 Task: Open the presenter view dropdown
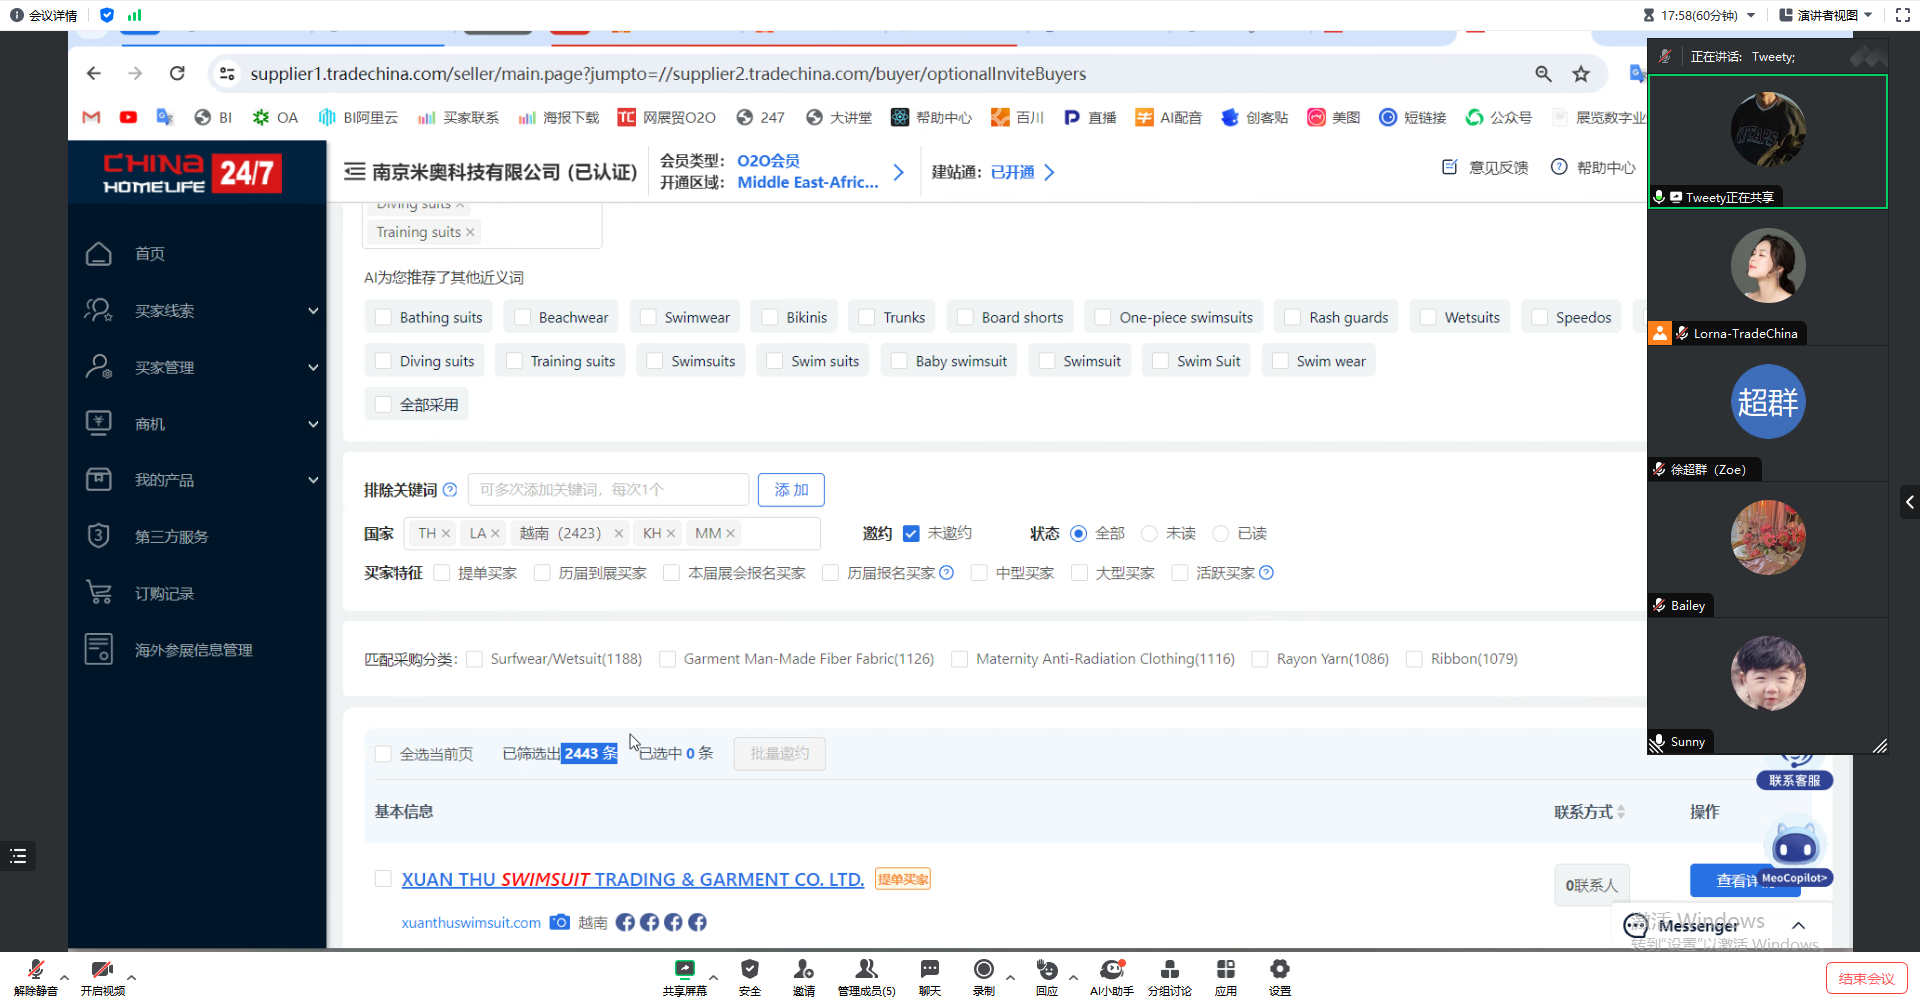[1825, 15]
